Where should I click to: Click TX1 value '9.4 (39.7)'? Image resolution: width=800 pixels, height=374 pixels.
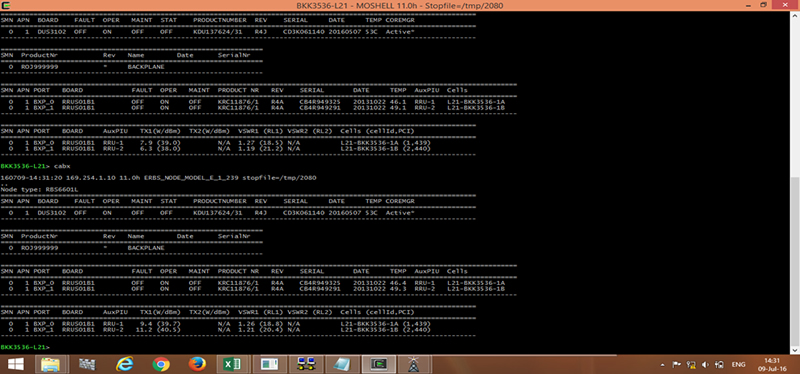pyautogui.click(x=160, y=324)
